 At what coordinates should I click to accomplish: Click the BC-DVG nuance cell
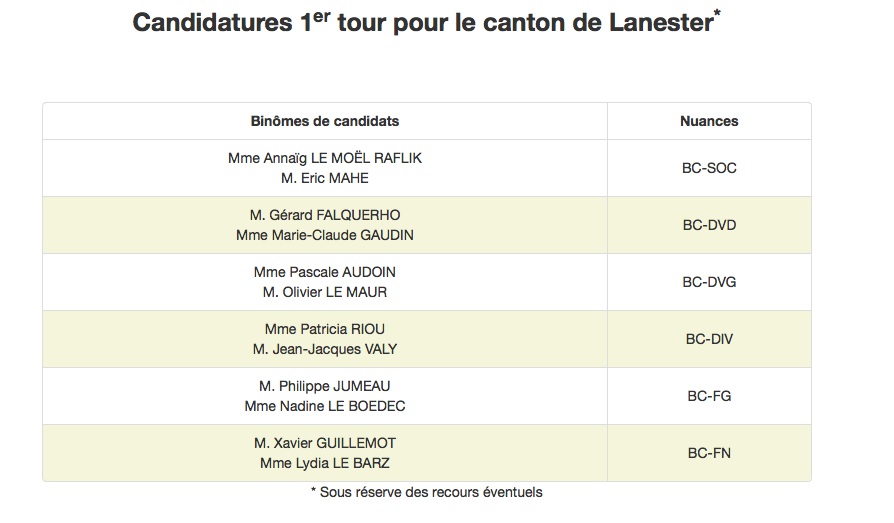[x=709, y=282]
